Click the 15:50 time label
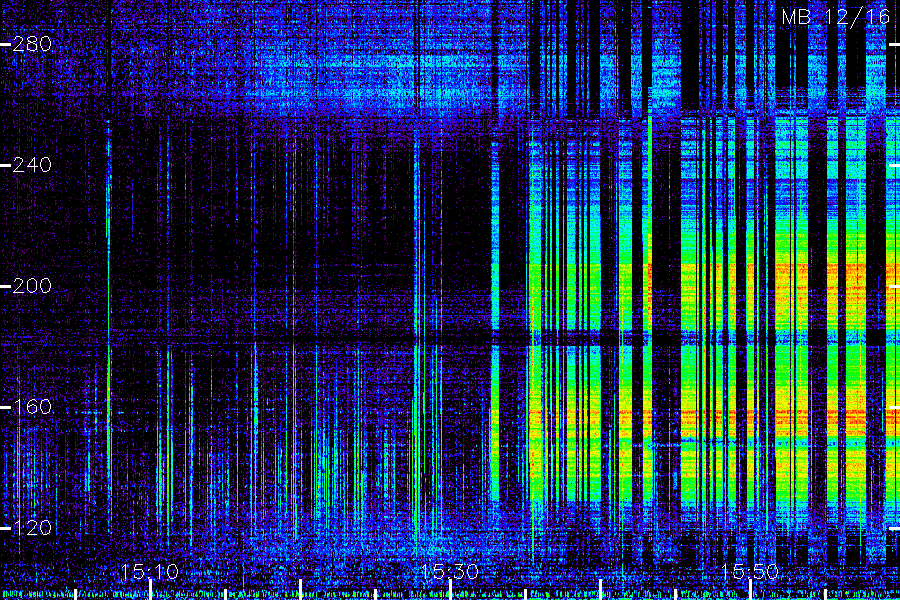The width and height of the screenshot is (900, 600). 750,572
